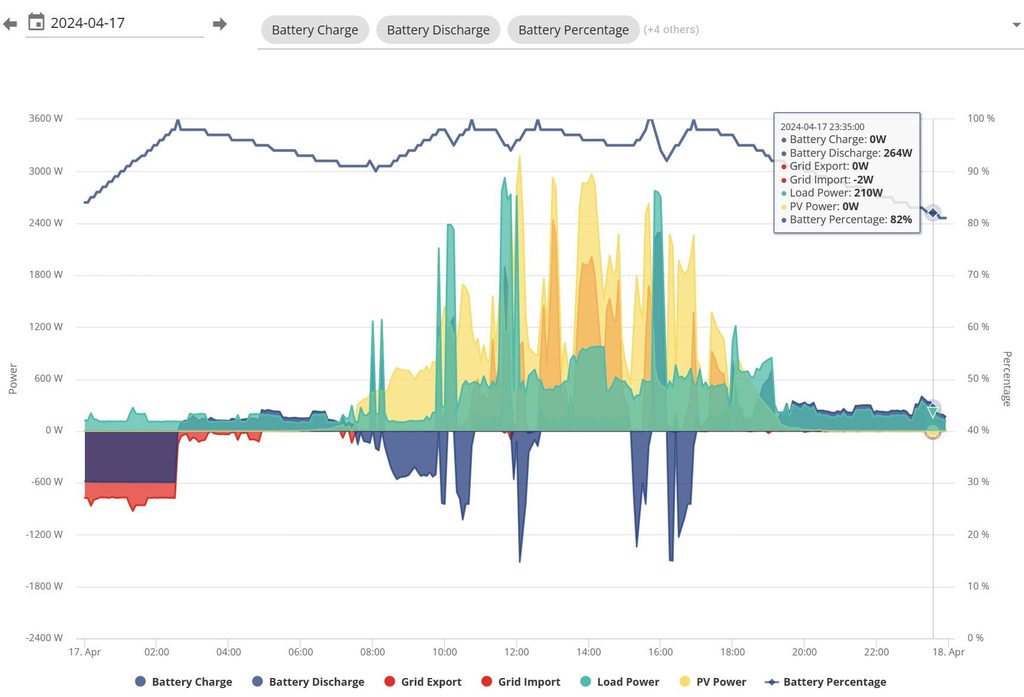Click the purple Battery Charge area before 02:00
Image resolution: width=1024 pixels, height=697 pixels.
click(x=130, y=456)
